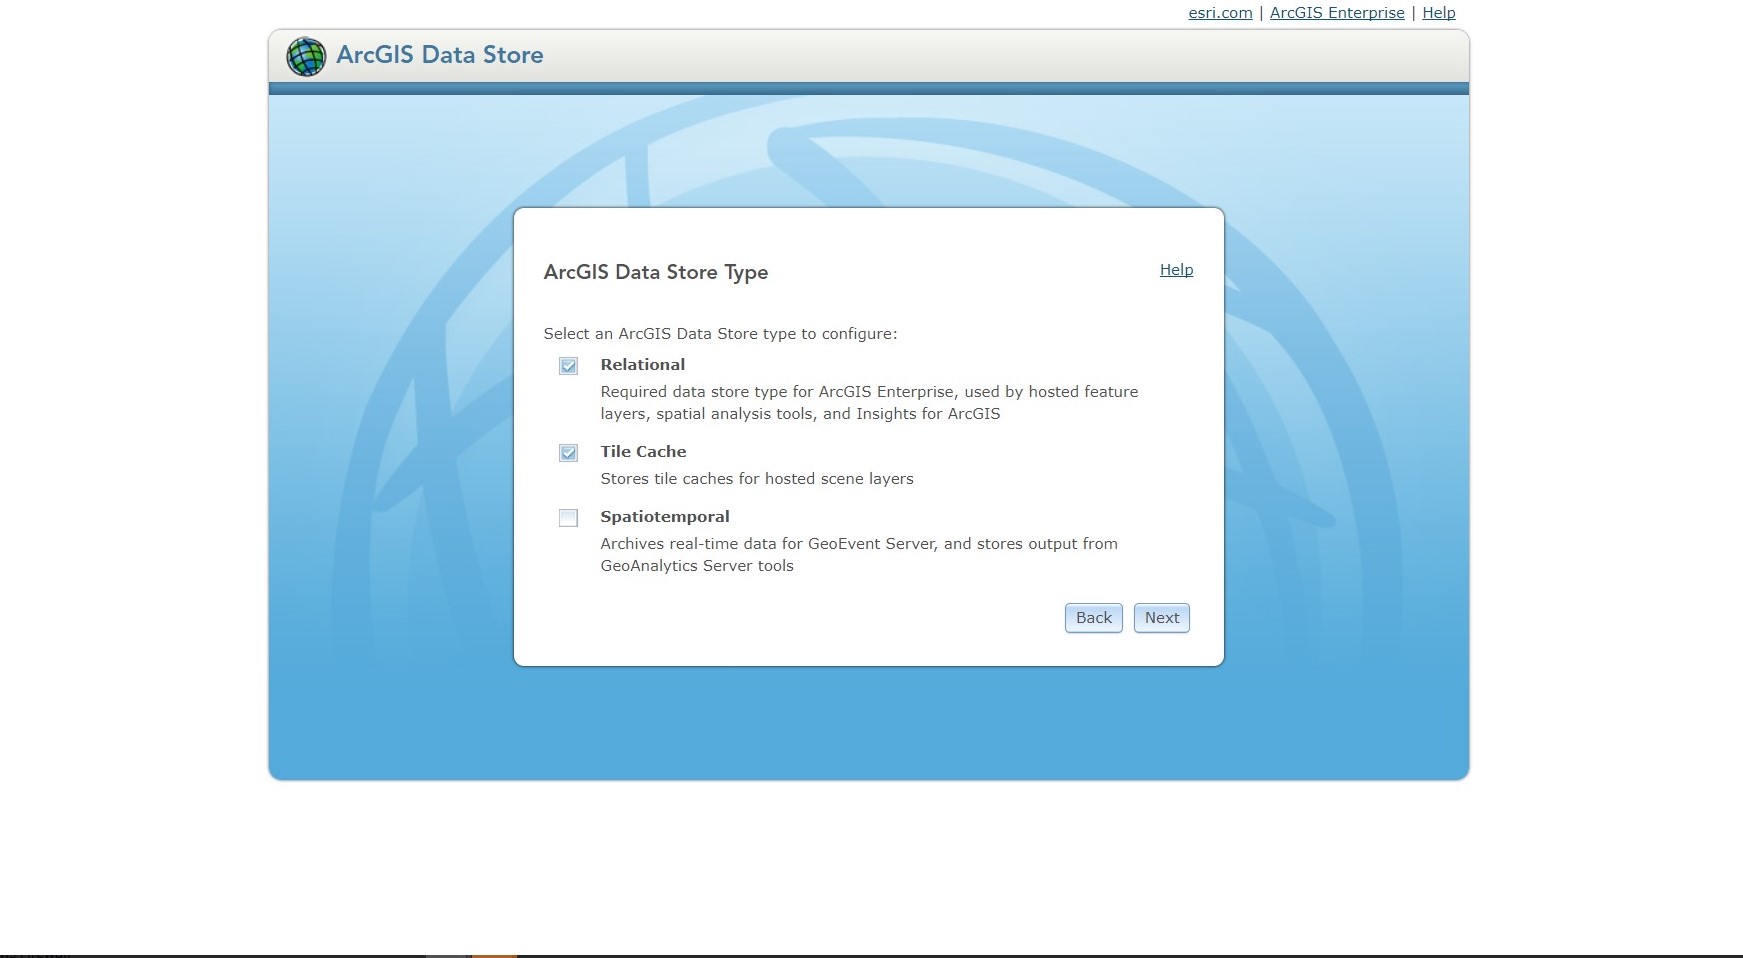Open the ArcGIS Enterprise link

click(x=1337, y=13)
